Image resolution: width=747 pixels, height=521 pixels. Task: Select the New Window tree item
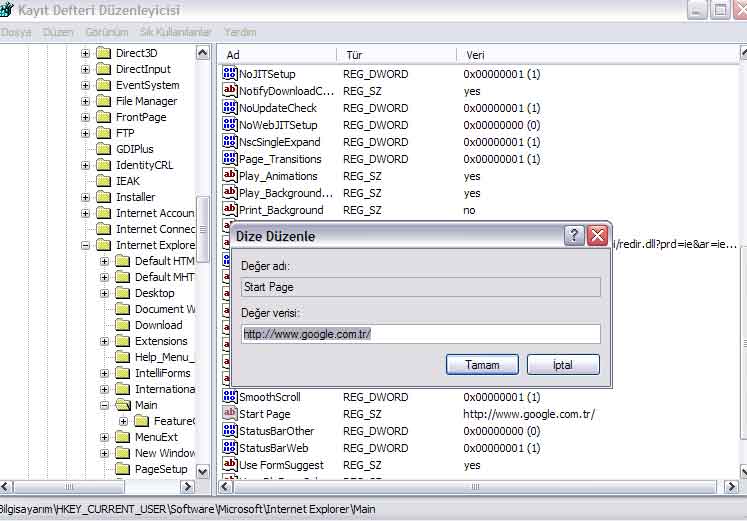[x=165, y=453]
